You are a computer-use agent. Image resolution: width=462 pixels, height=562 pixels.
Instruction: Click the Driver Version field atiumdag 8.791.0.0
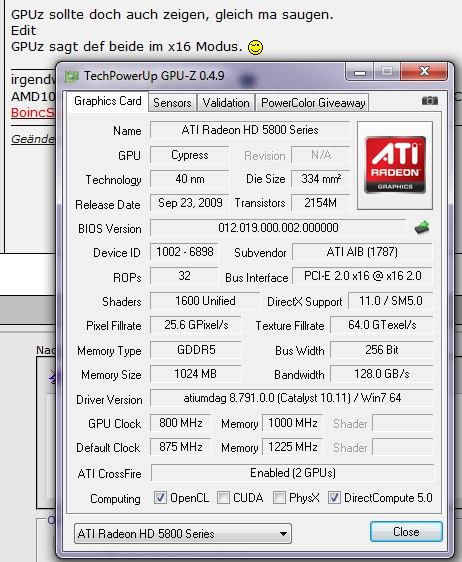pyautogui.click(x=292, y=398)
